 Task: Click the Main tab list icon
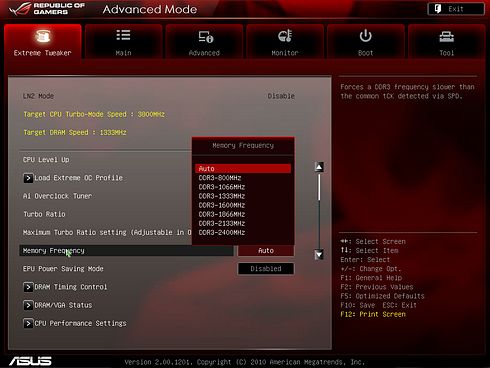click(x=123, y=35)
